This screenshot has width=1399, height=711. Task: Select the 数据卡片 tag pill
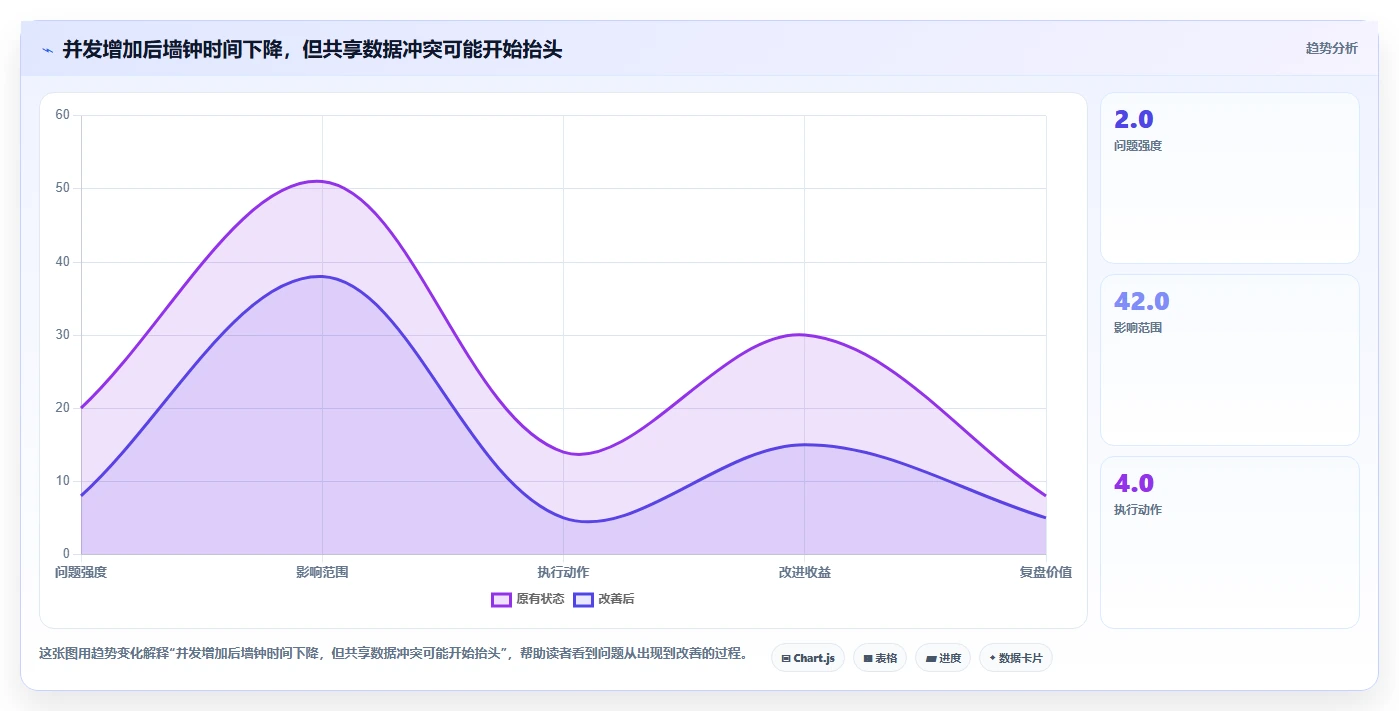tap(1016, 658)
